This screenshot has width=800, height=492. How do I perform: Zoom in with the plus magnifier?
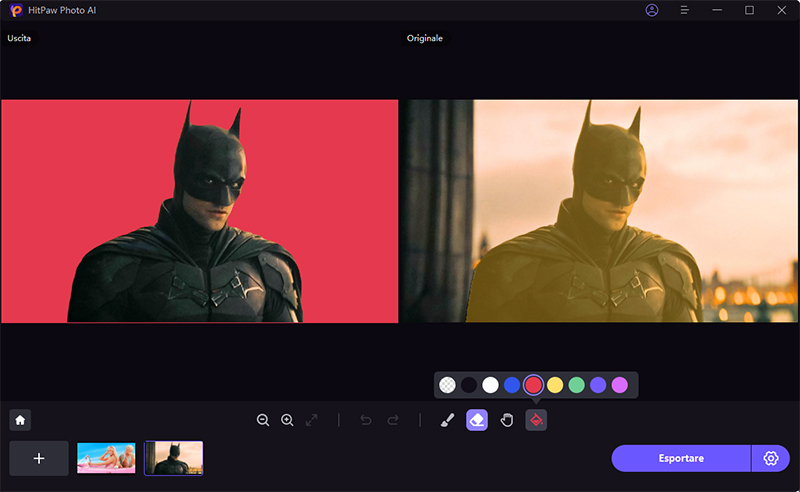(287, 420)
